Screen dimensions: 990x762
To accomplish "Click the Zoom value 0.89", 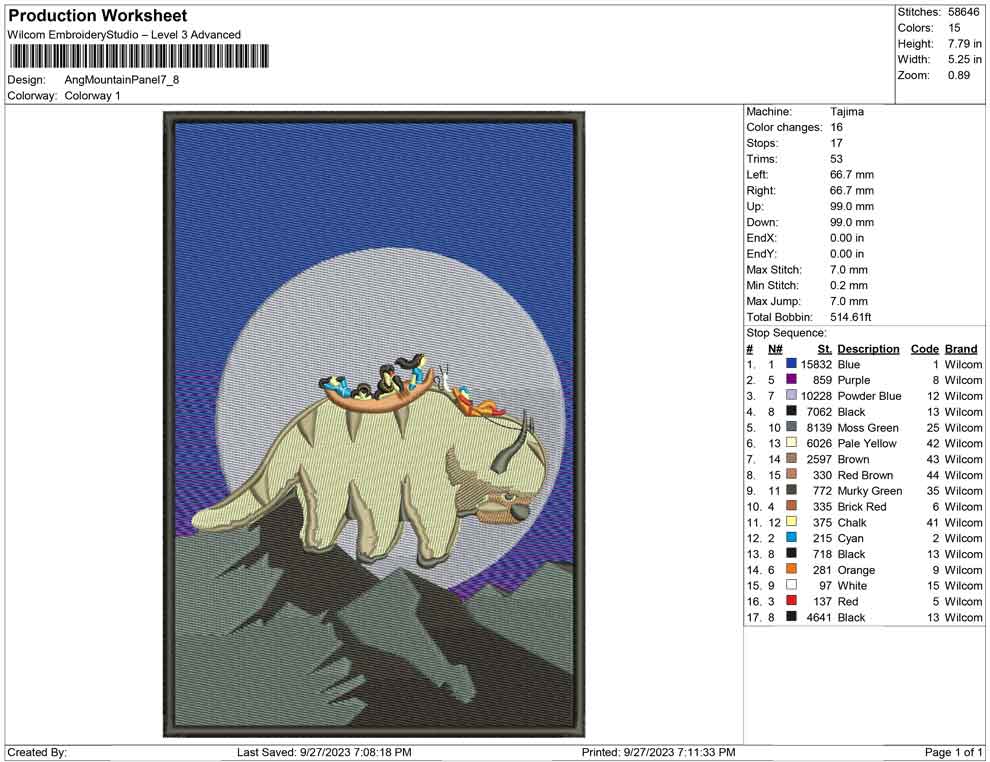I will pos(959,75).
